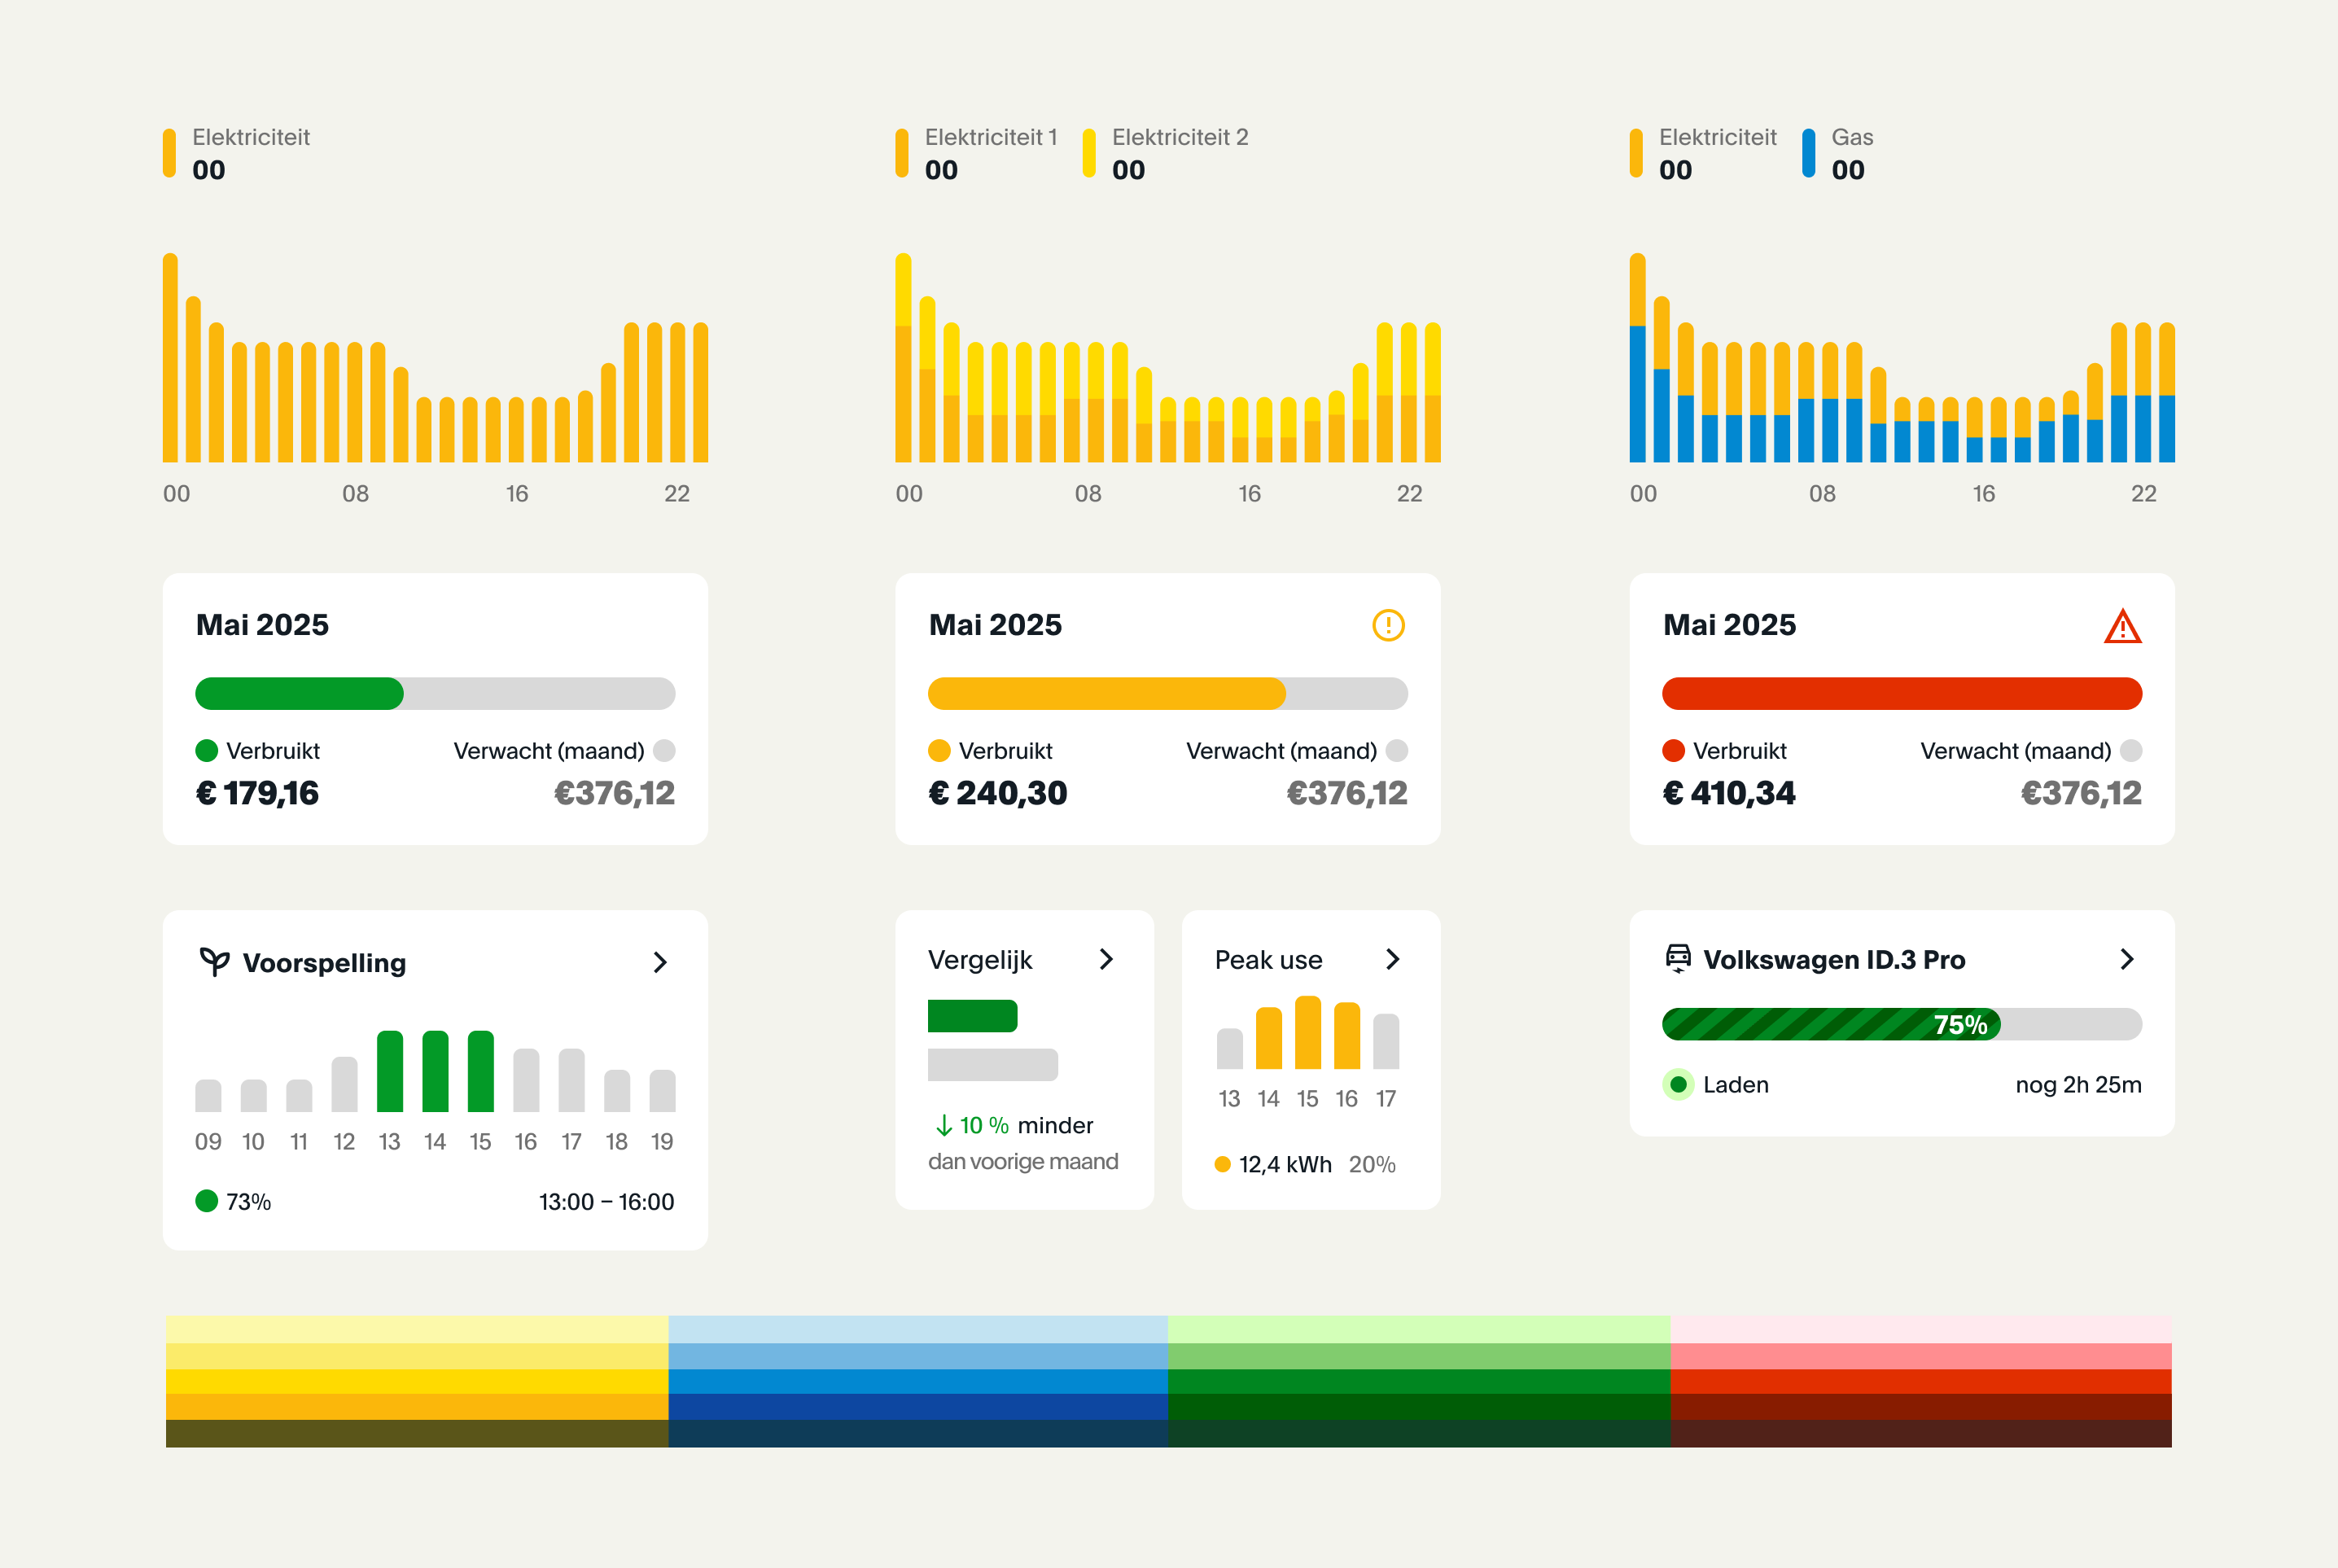Select the green Verbruikt legend dot

point(207,751)
